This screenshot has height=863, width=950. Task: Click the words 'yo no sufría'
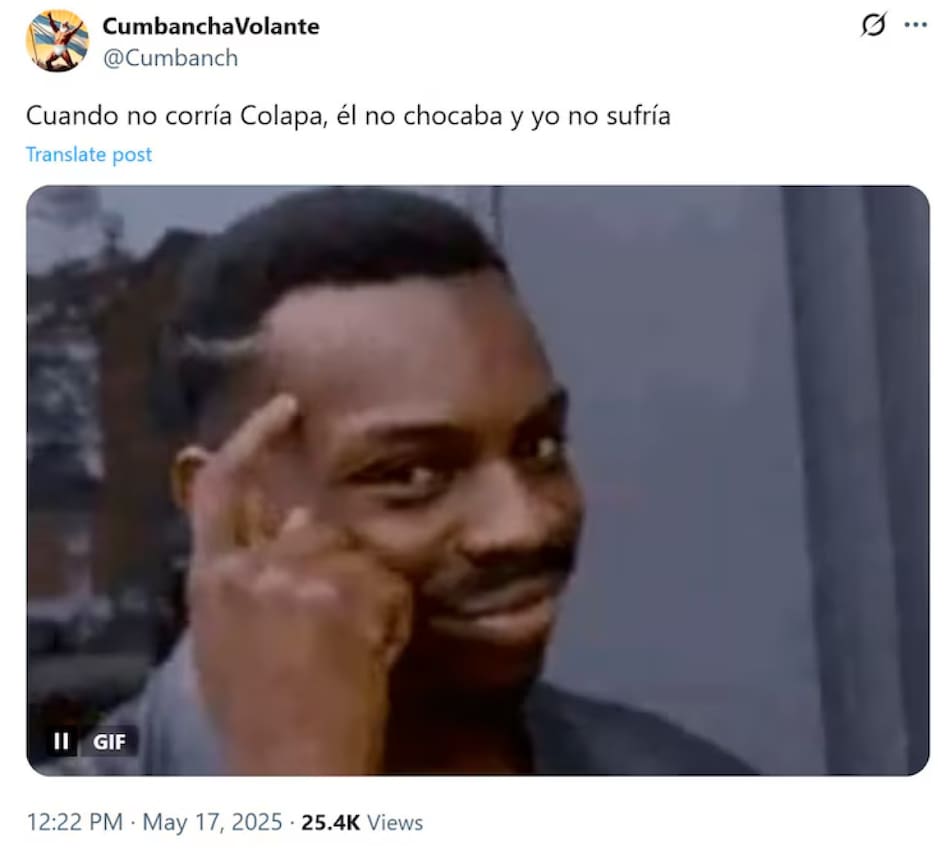pyautogui.click(x=601, y=116)
